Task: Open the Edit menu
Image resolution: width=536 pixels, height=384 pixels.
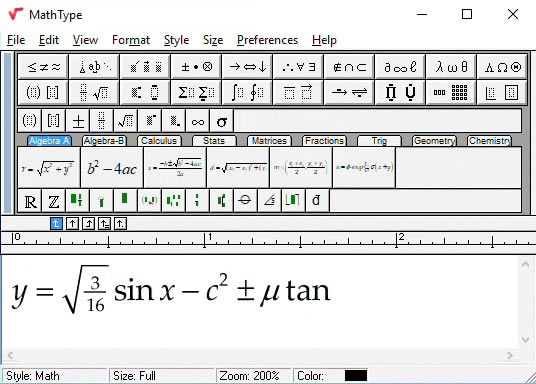Action: pyautogui.click(x=49, y=40)
